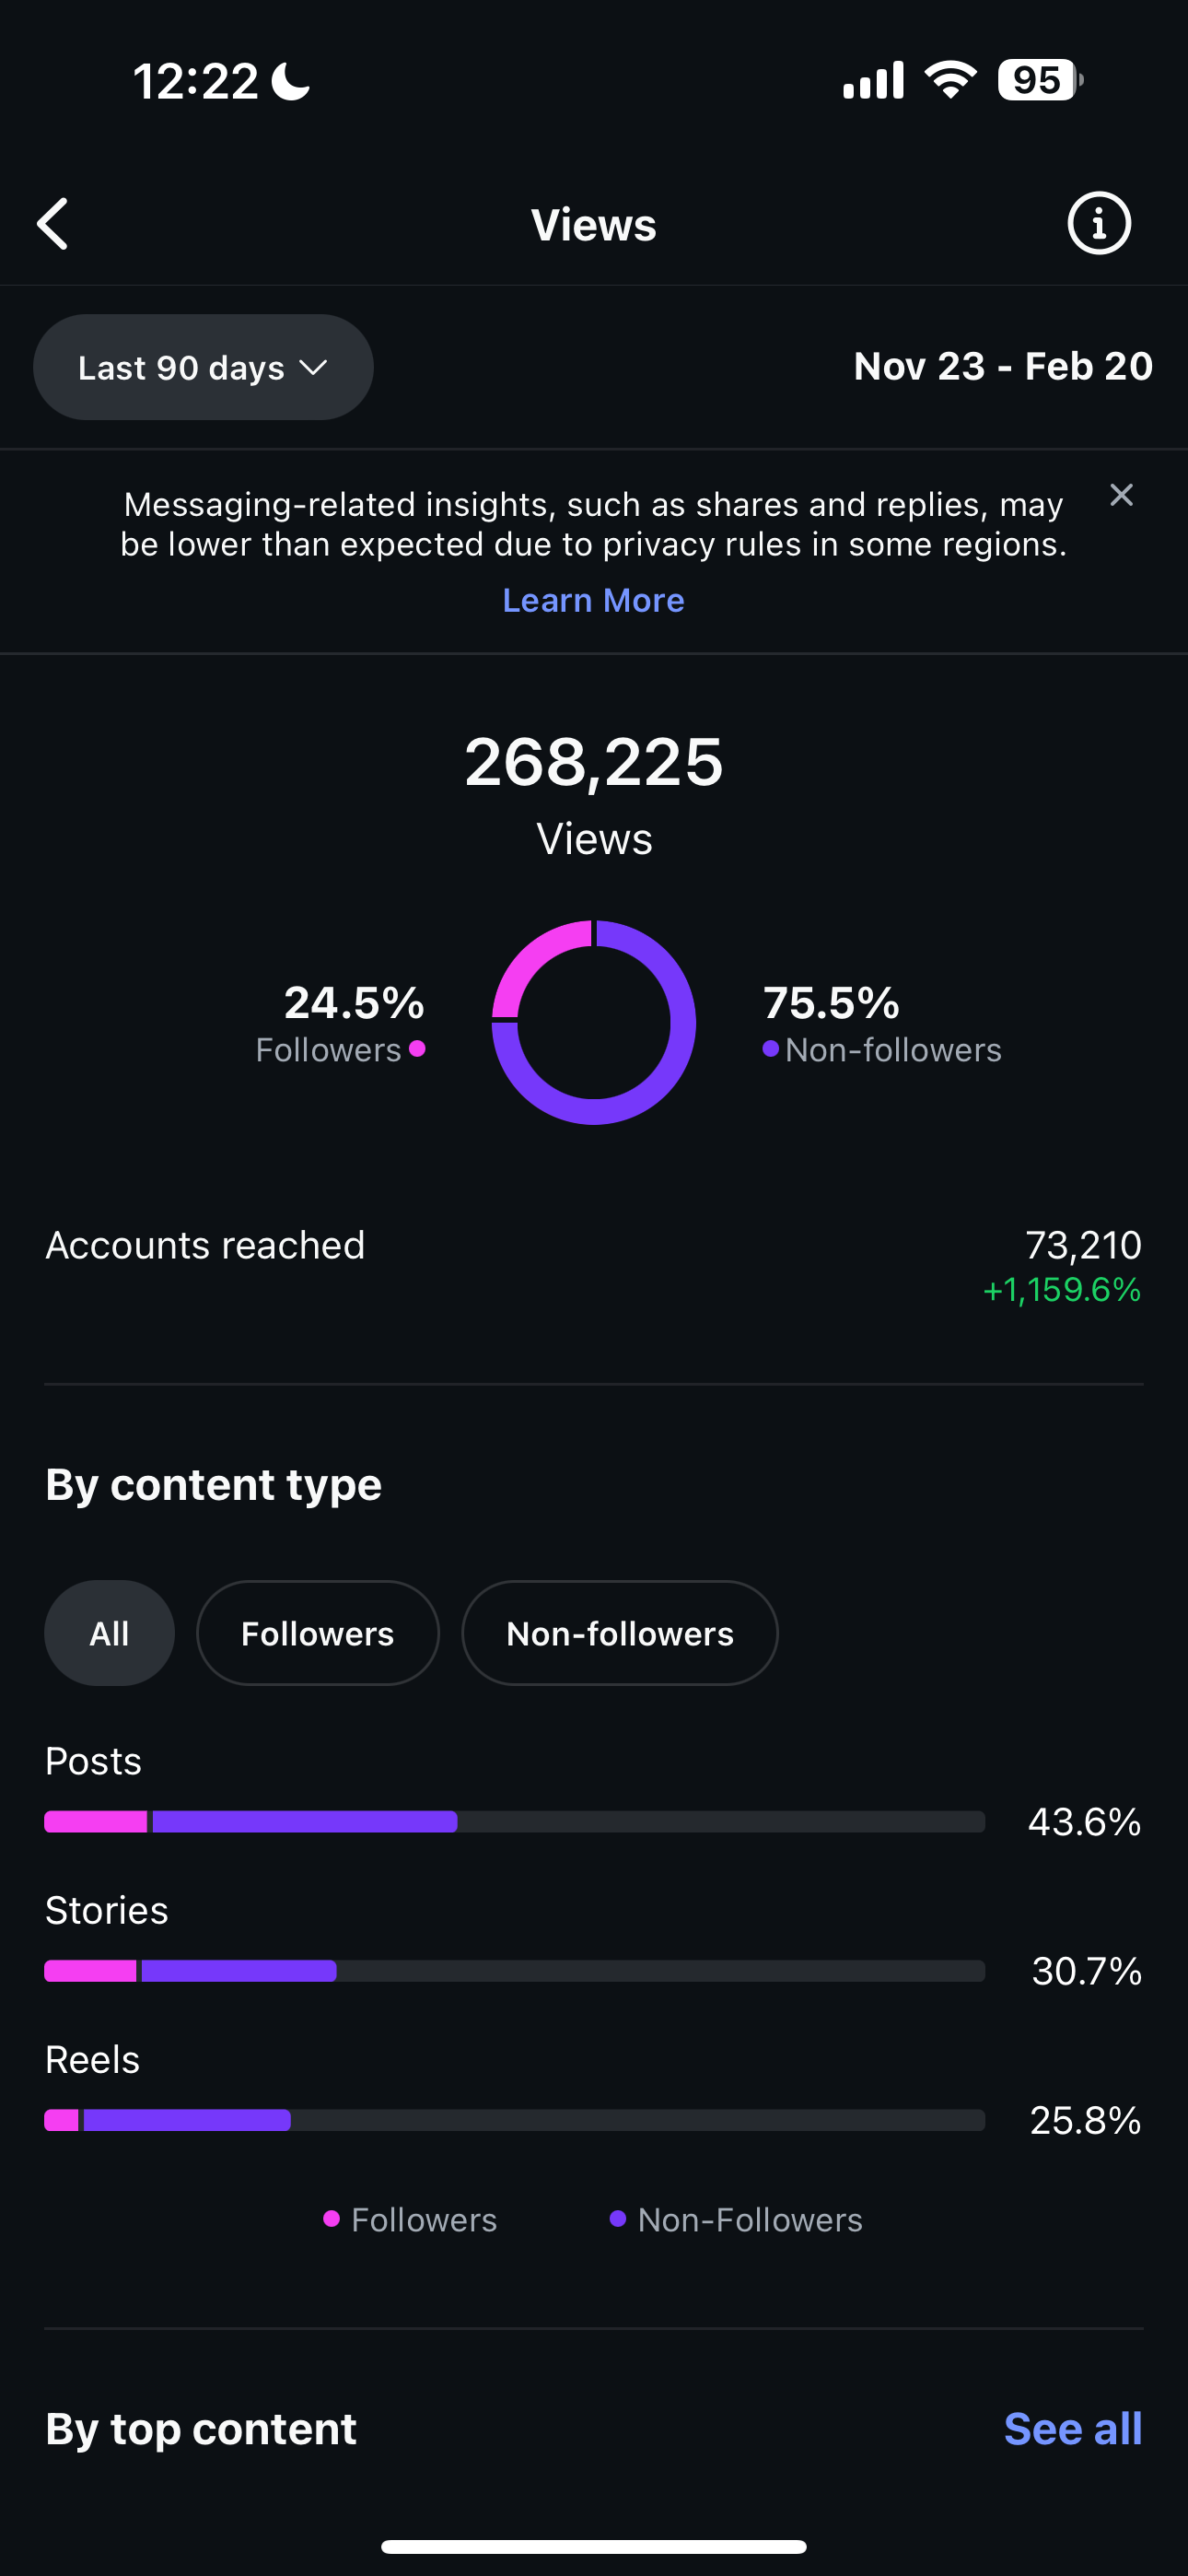Switch to the Followers filter chip

[317, 1633]
